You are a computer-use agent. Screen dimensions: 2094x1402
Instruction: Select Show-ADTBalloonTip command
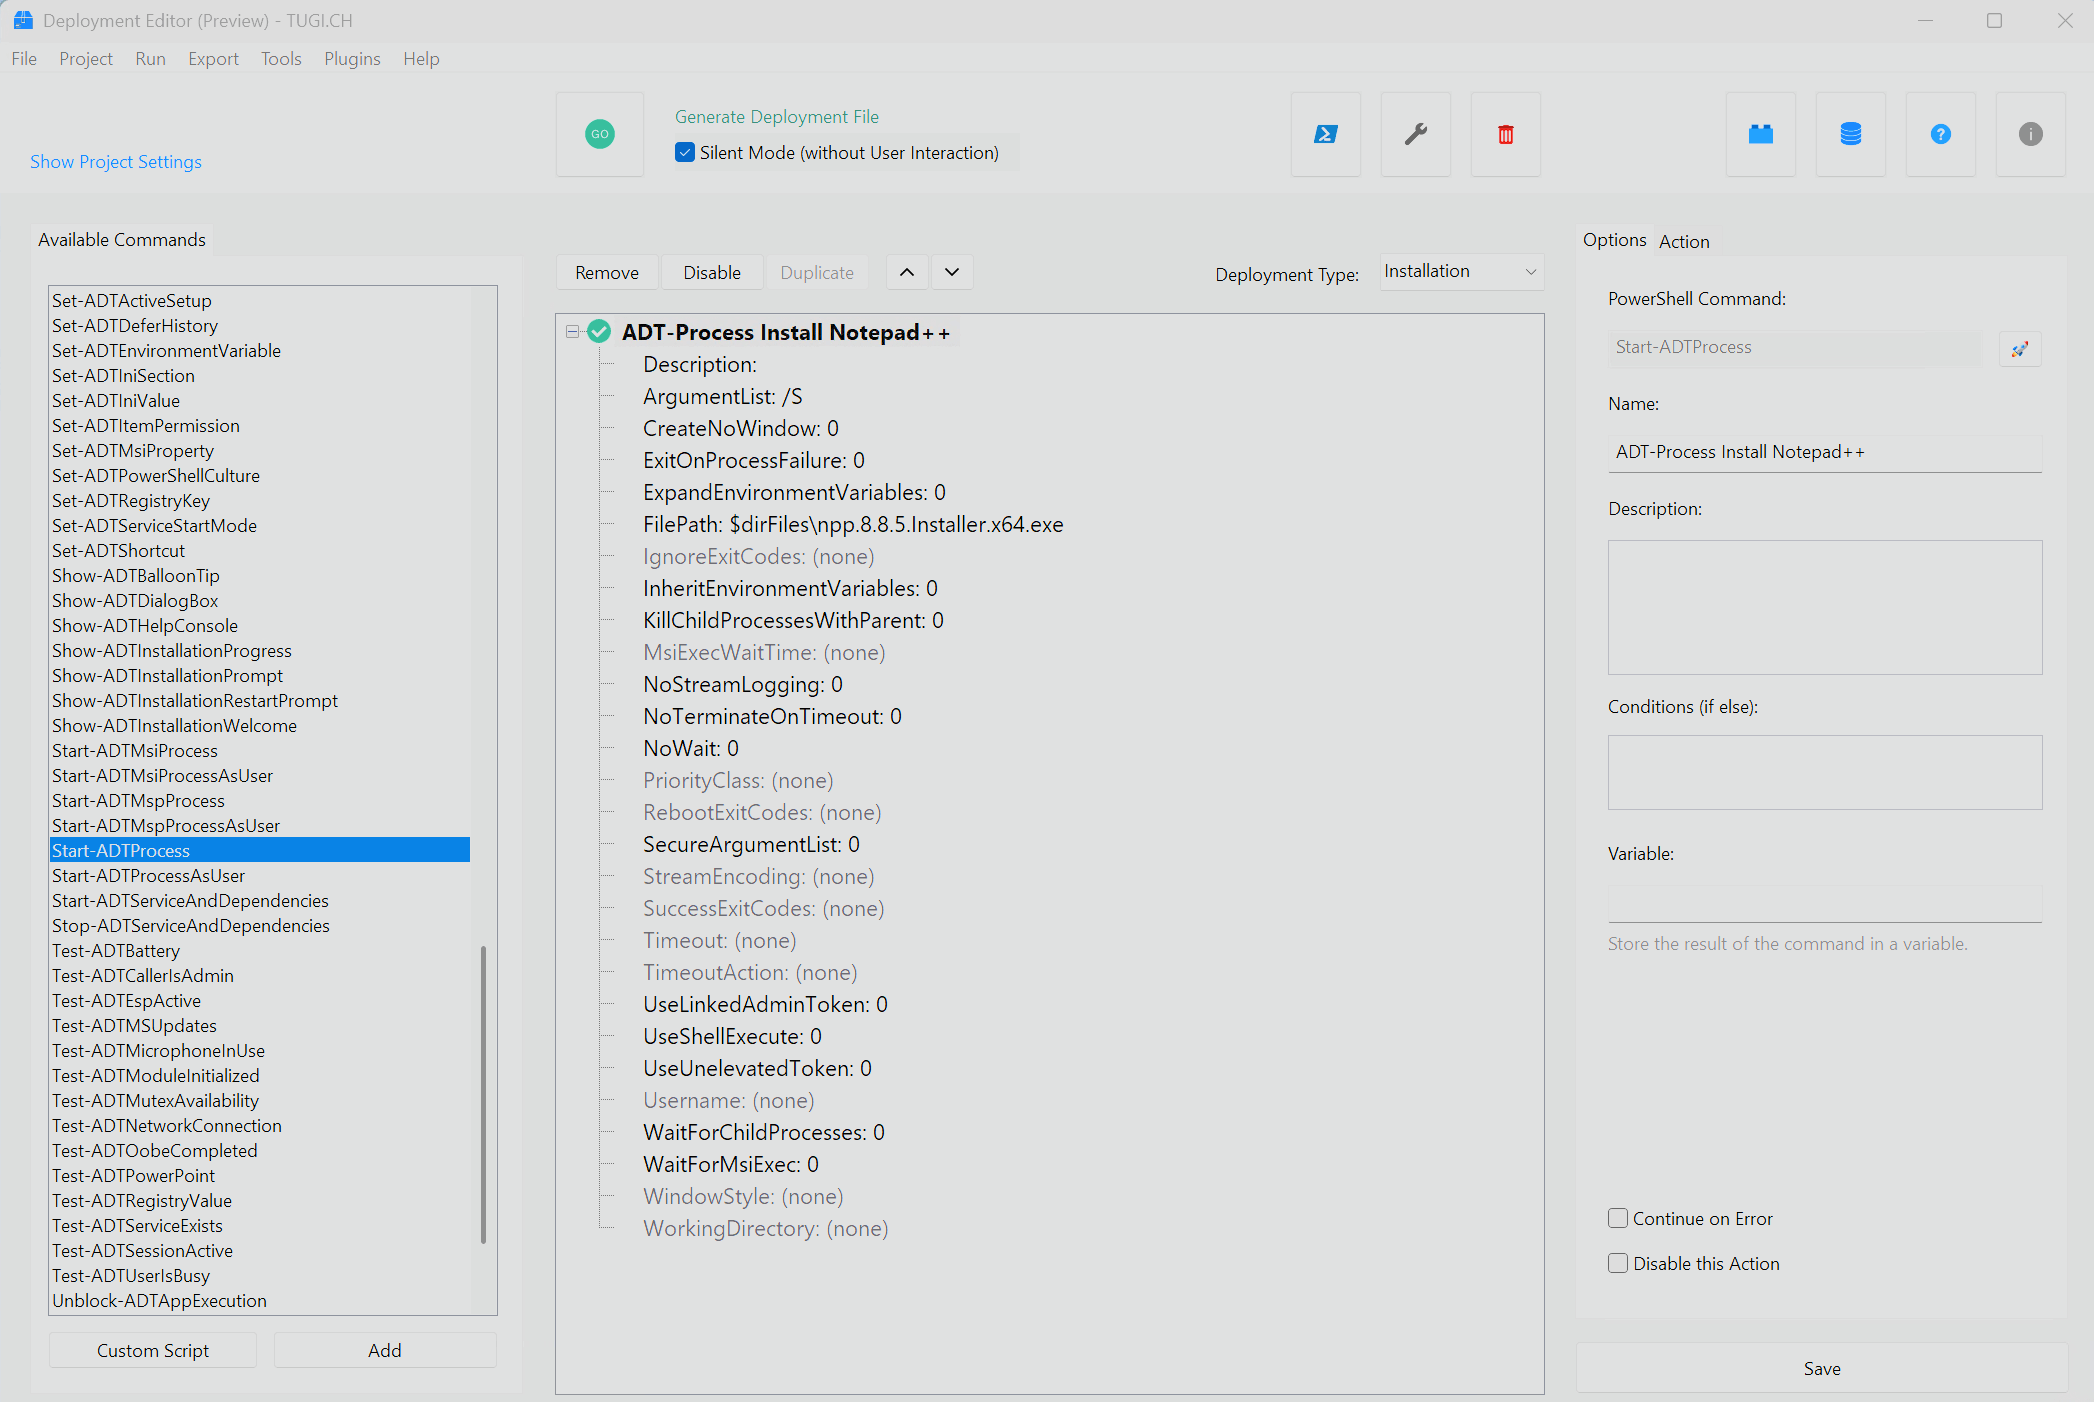point(136,575)
